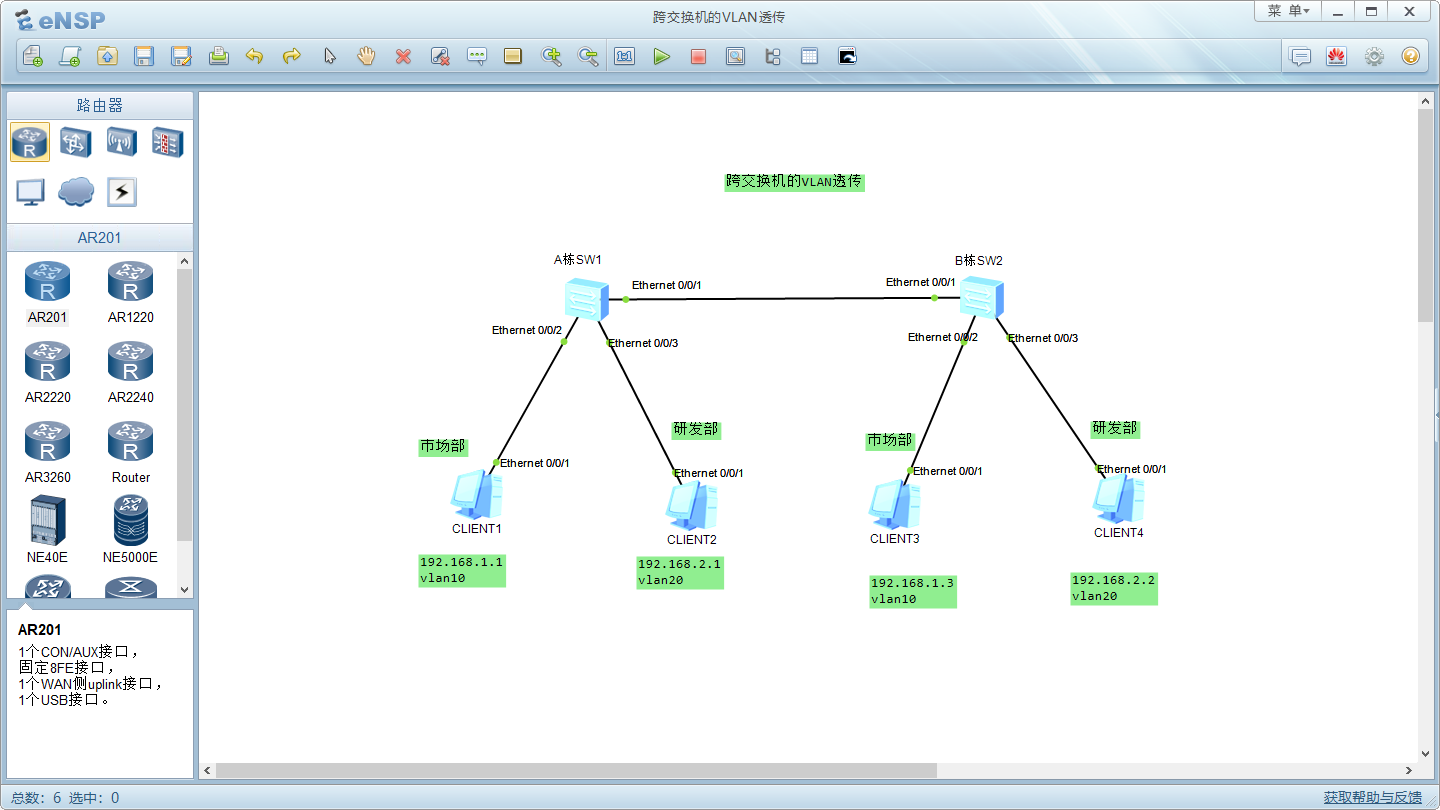Click the red X delete tool
This screenshot has height=810, width=1440.
[403, 57]
